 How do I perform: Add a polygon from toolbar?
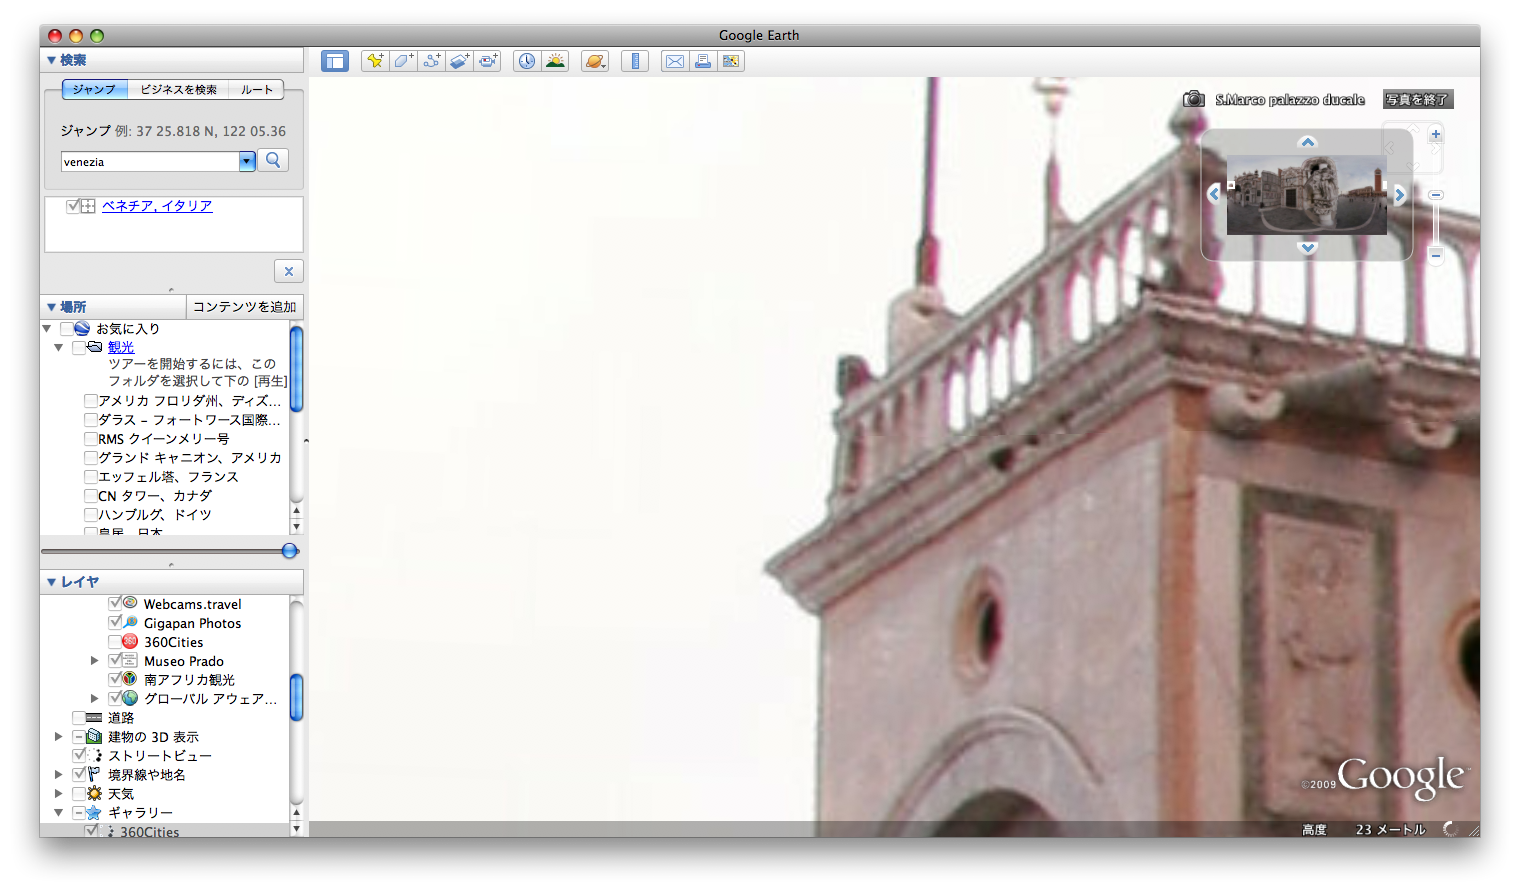403,61
